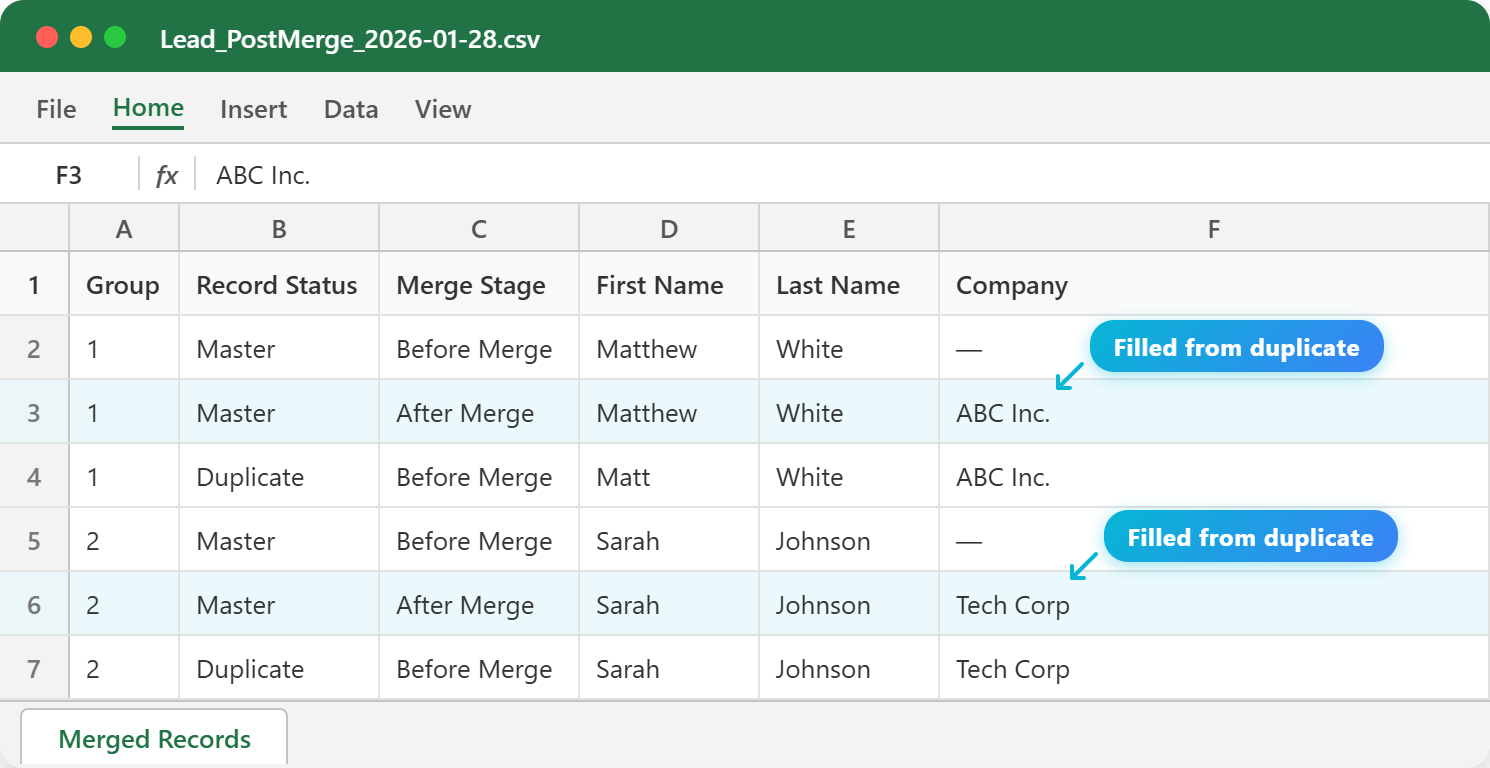1490x768 pixels.
Task: Switch to the View menu
Action: [442, 108]
